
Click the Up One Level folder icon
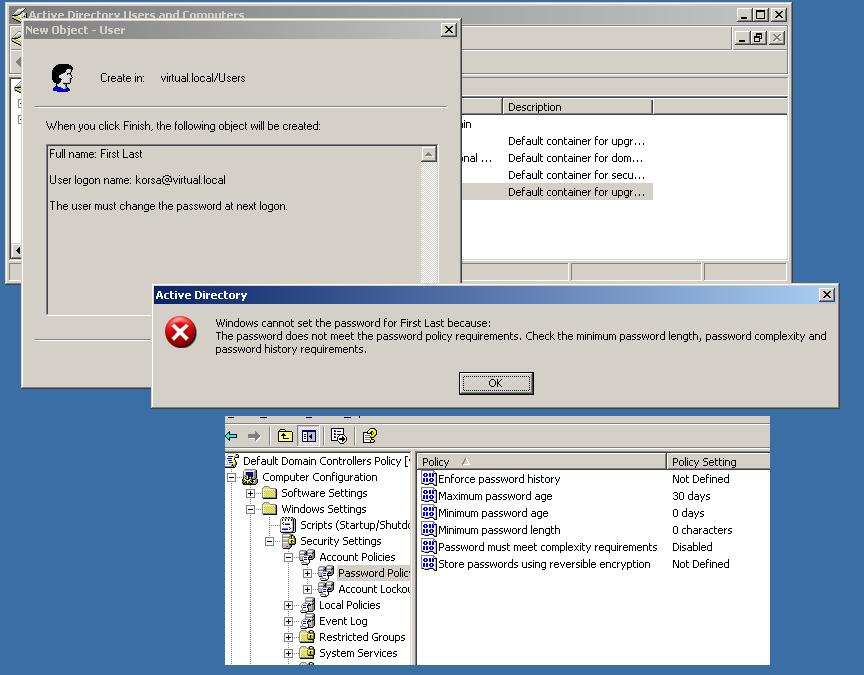[285, 436]
